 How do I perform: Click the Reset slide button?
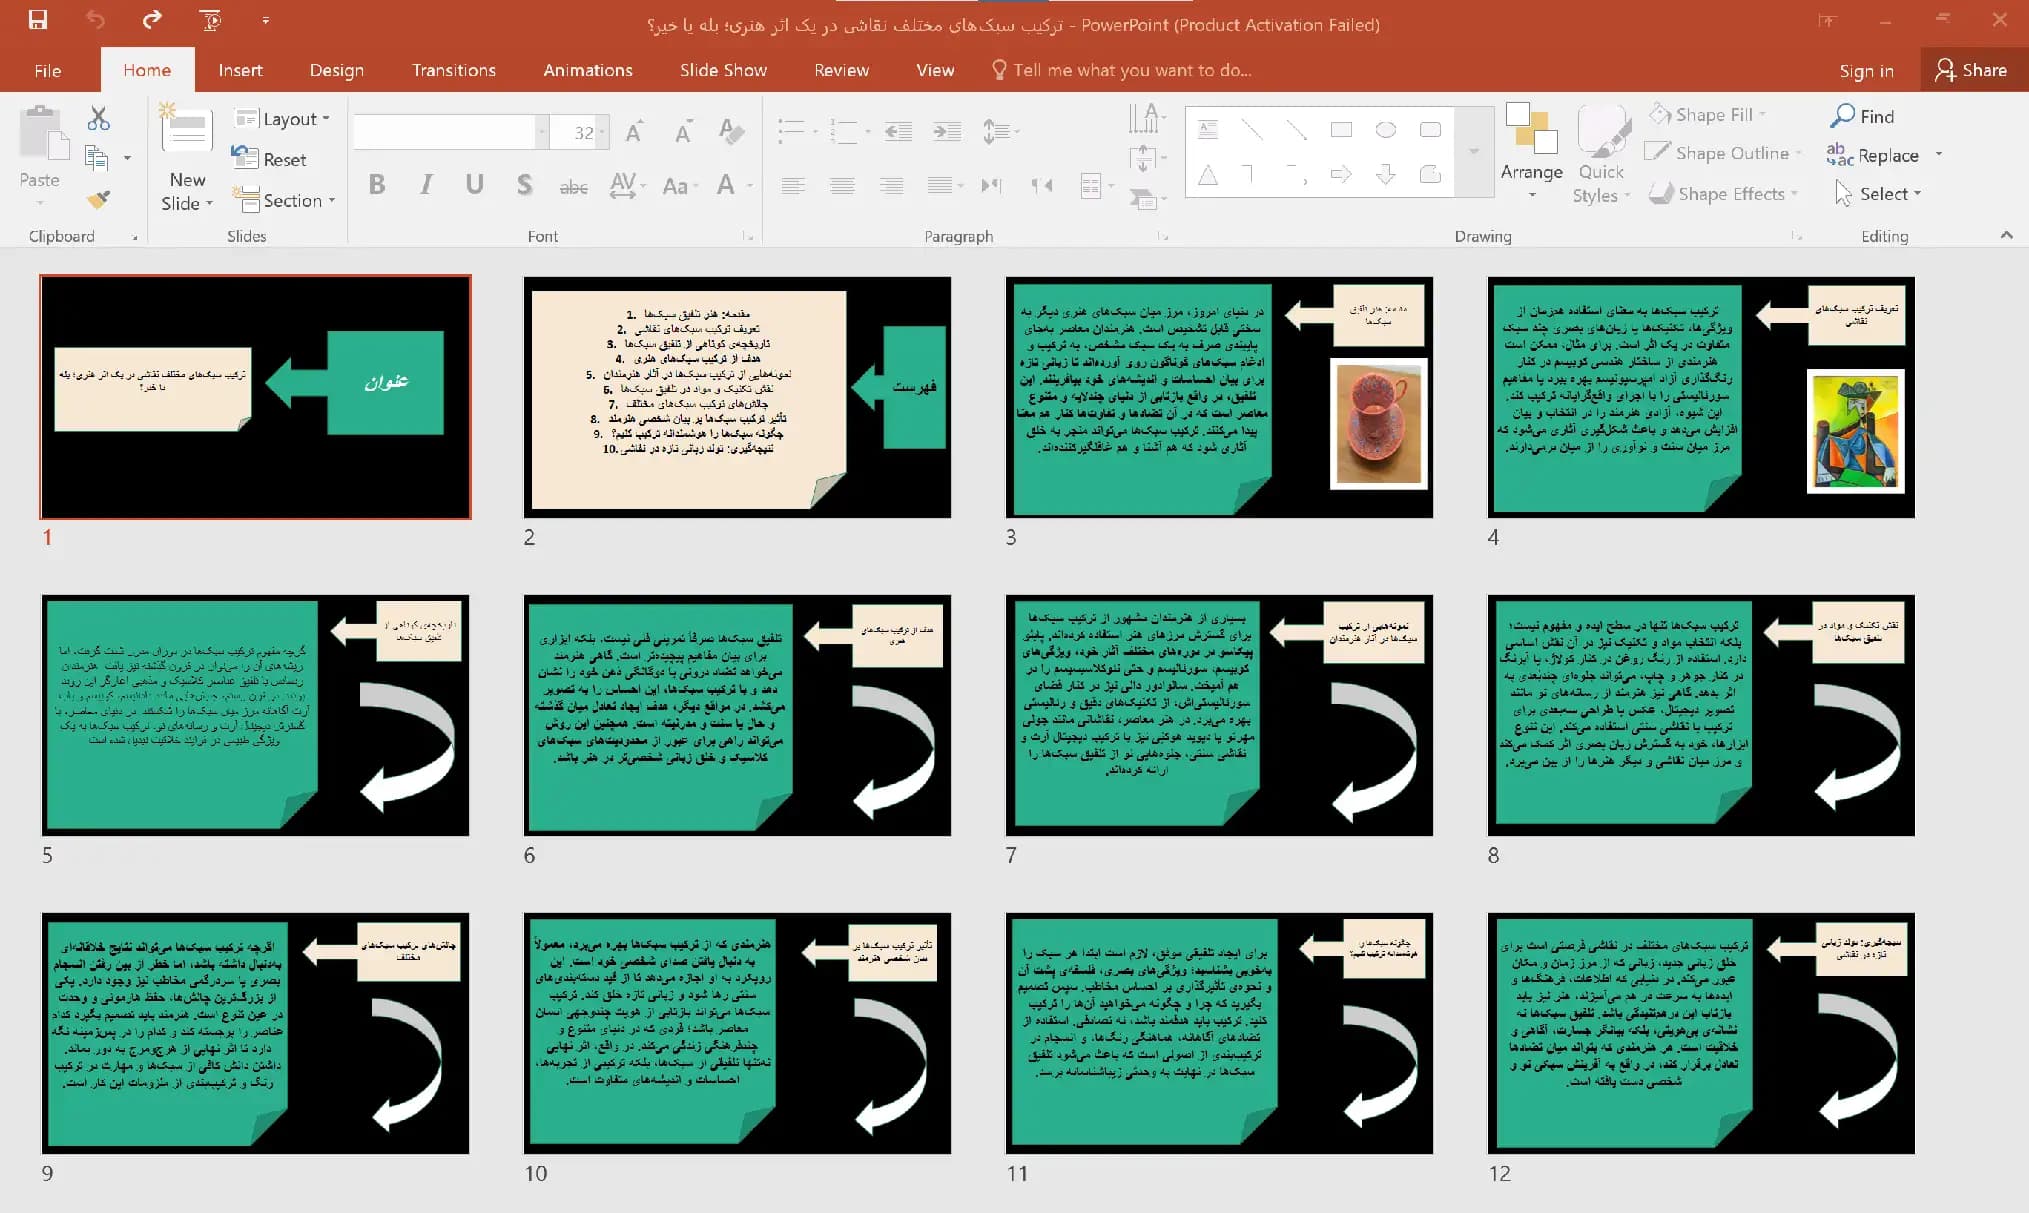click(x=270, y=159)
